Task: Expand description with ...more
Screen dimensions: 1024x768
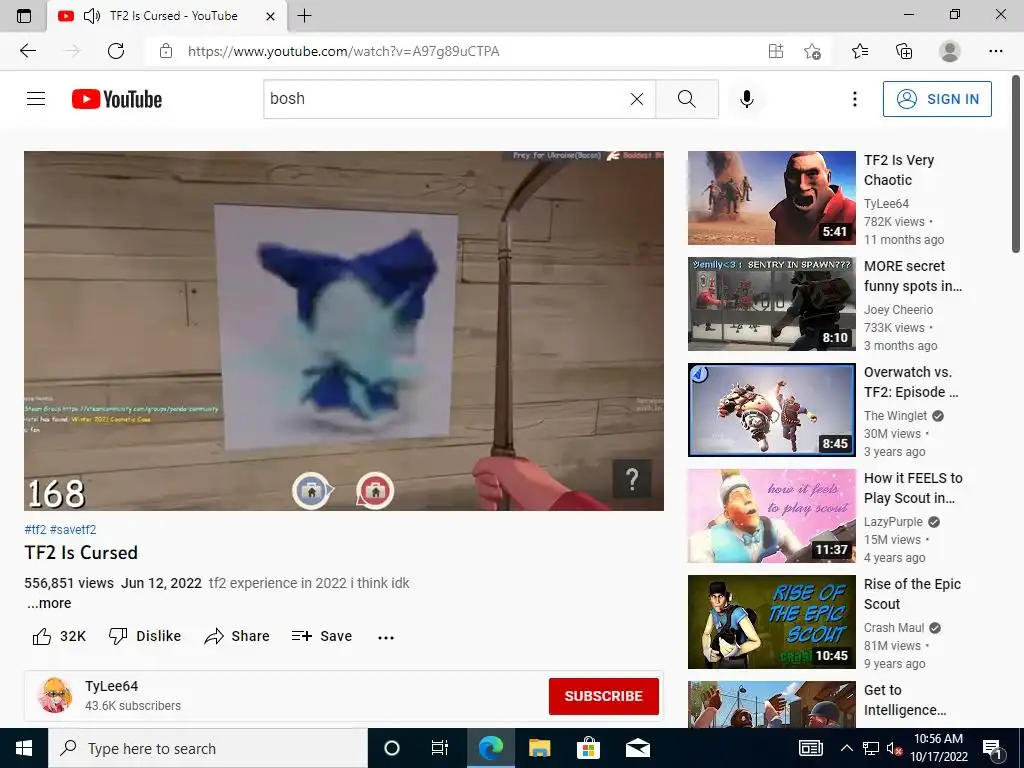Action: coord(50,603)
